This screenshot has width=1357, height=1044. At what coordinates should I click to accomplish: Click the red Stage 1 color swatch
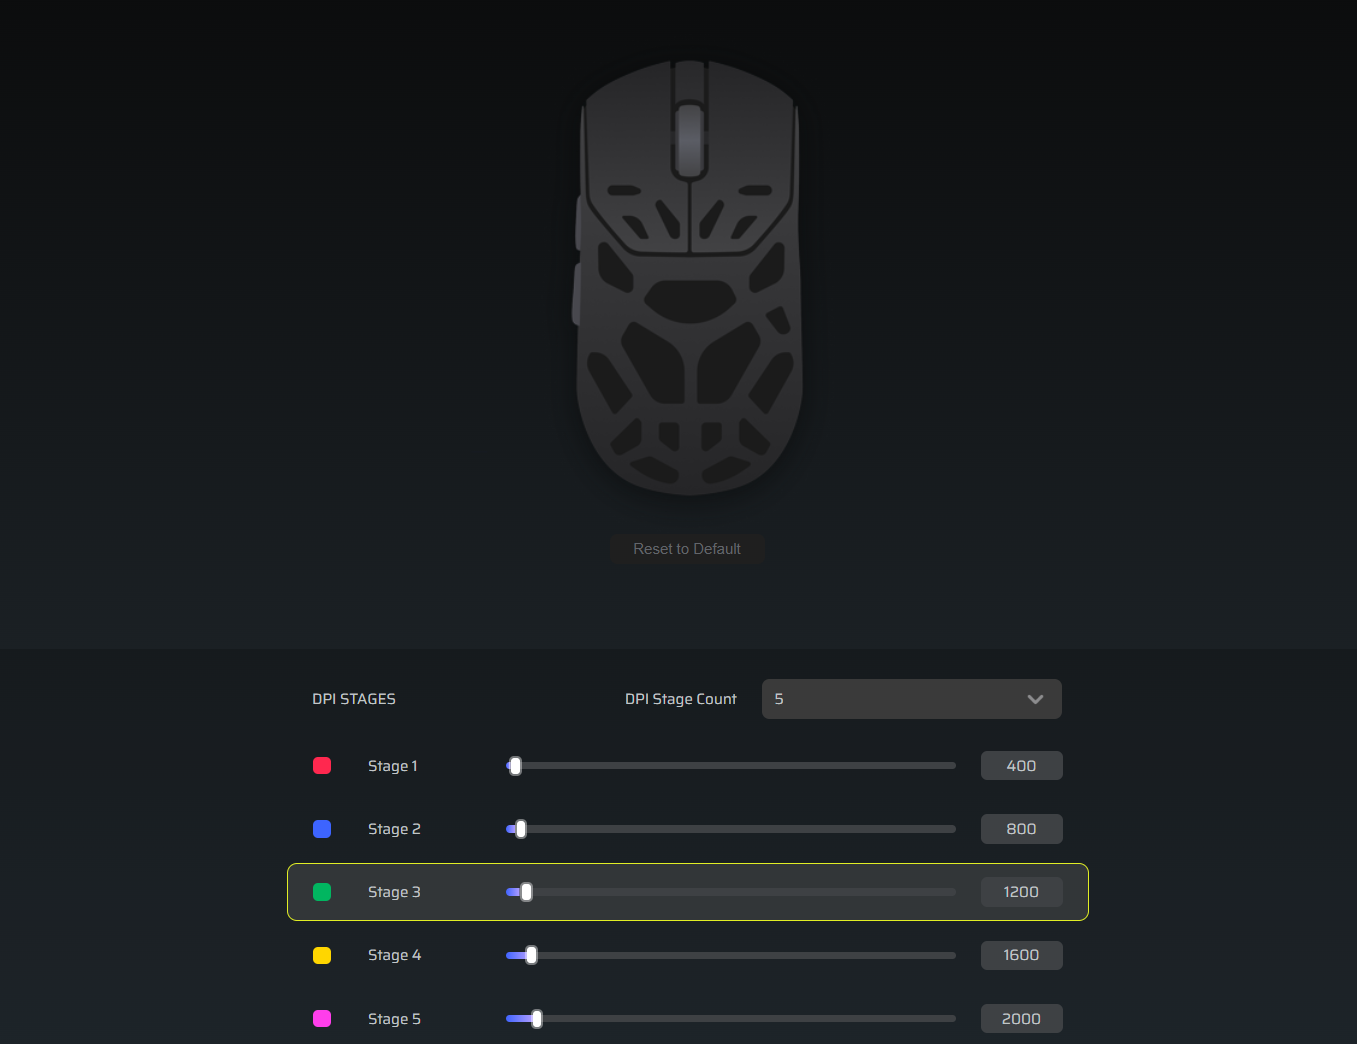322,766
